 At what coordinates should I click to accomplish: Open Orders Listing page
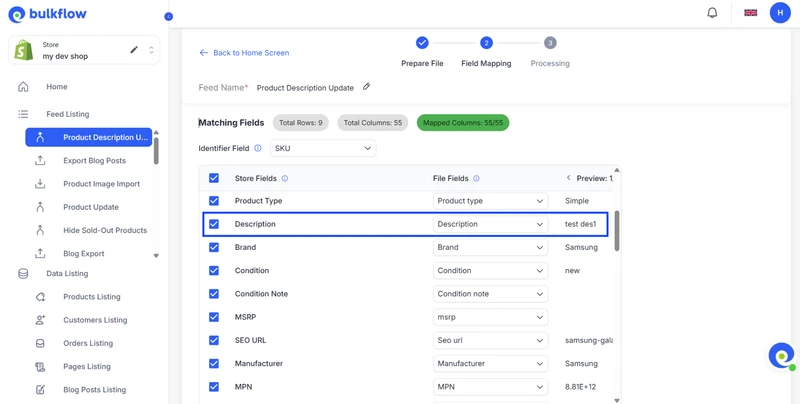(x=88, y=343)
